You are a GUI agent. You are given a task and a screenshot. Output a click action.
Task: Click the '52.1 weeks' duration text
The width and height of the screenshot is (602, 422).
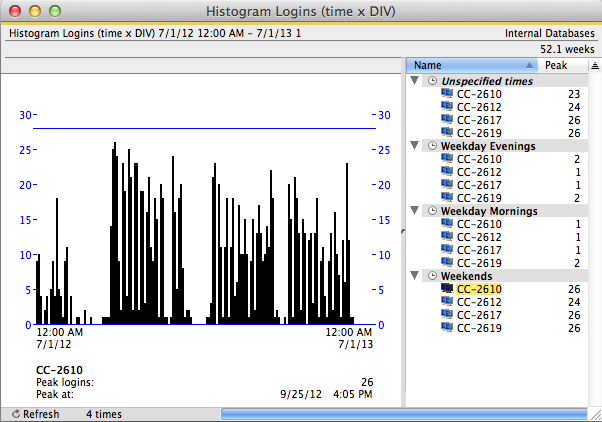pos(567,49)
